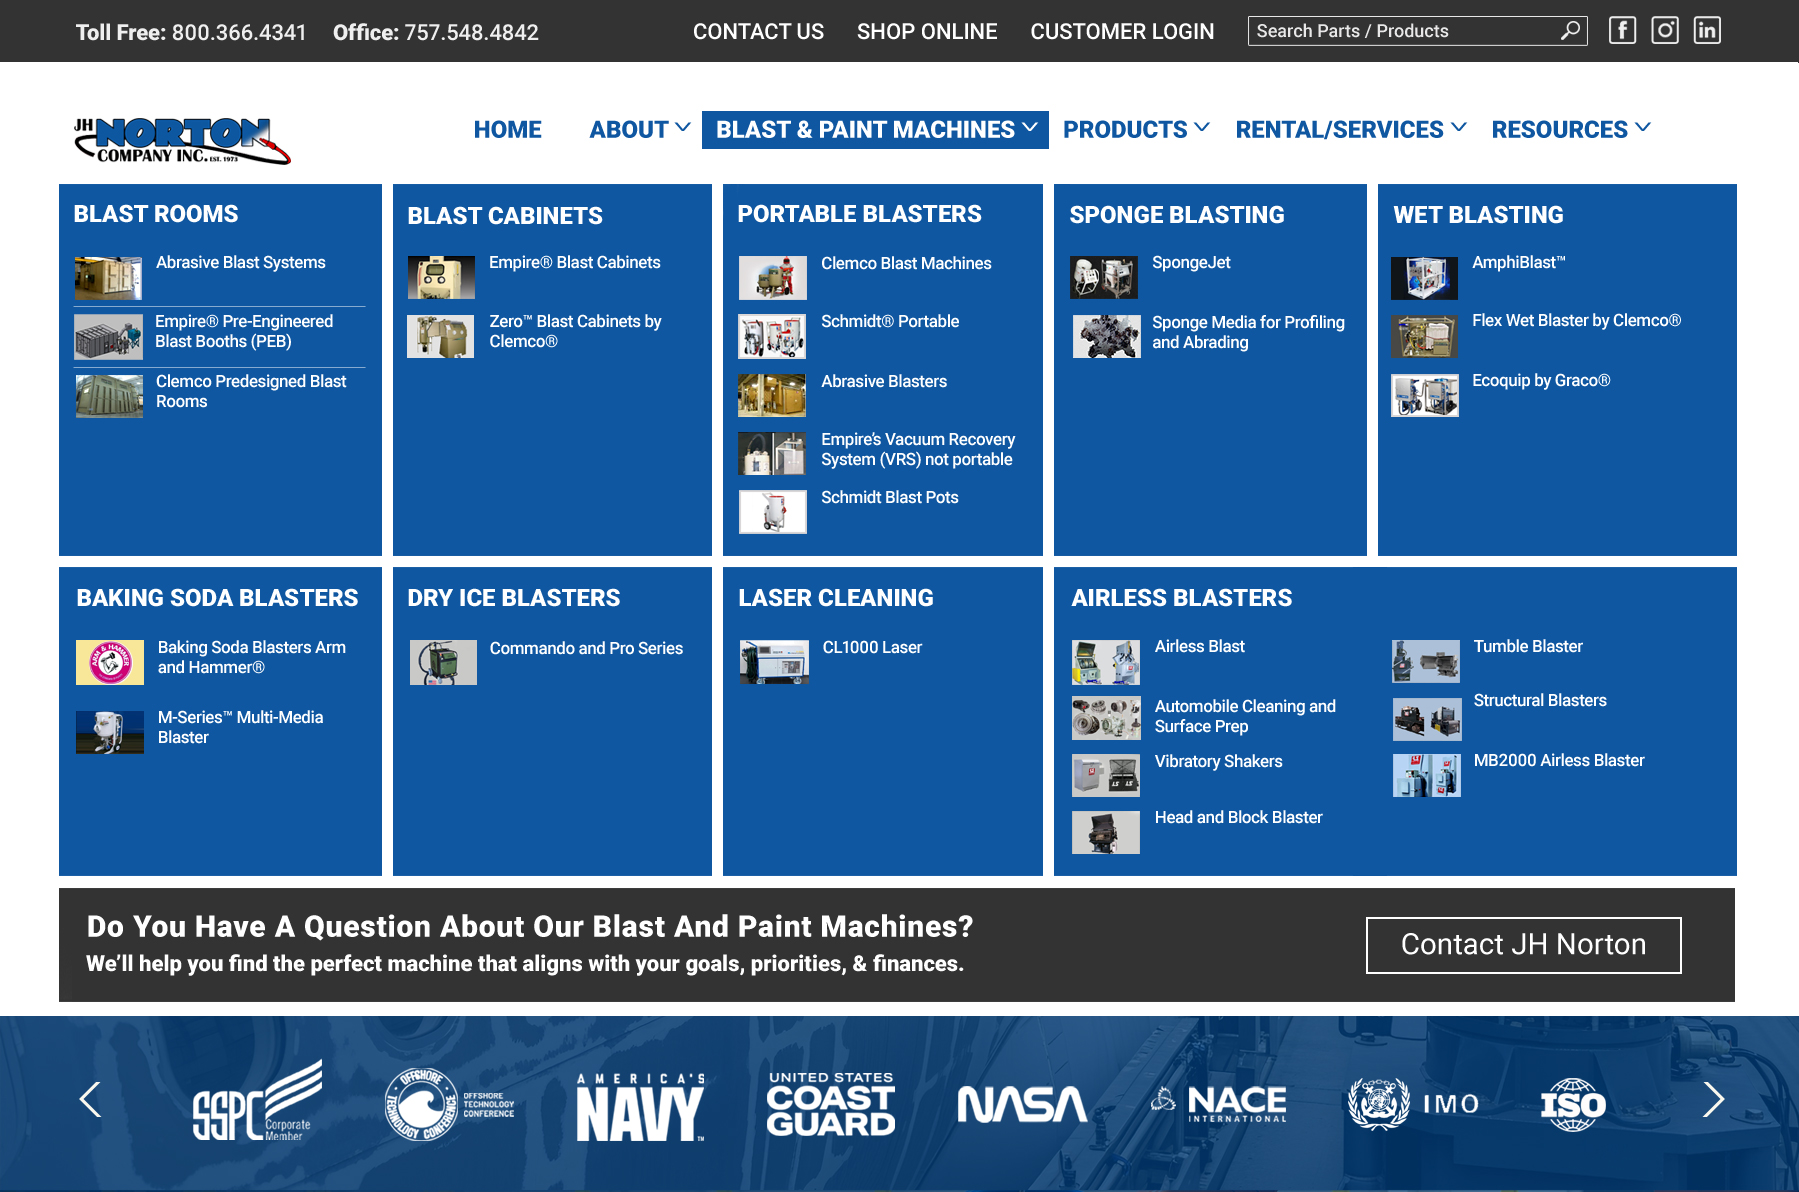1799x1192 pixels.
Task: Click the search magnifier icon
Action: pyautogui.click(x=1570, y=31)
